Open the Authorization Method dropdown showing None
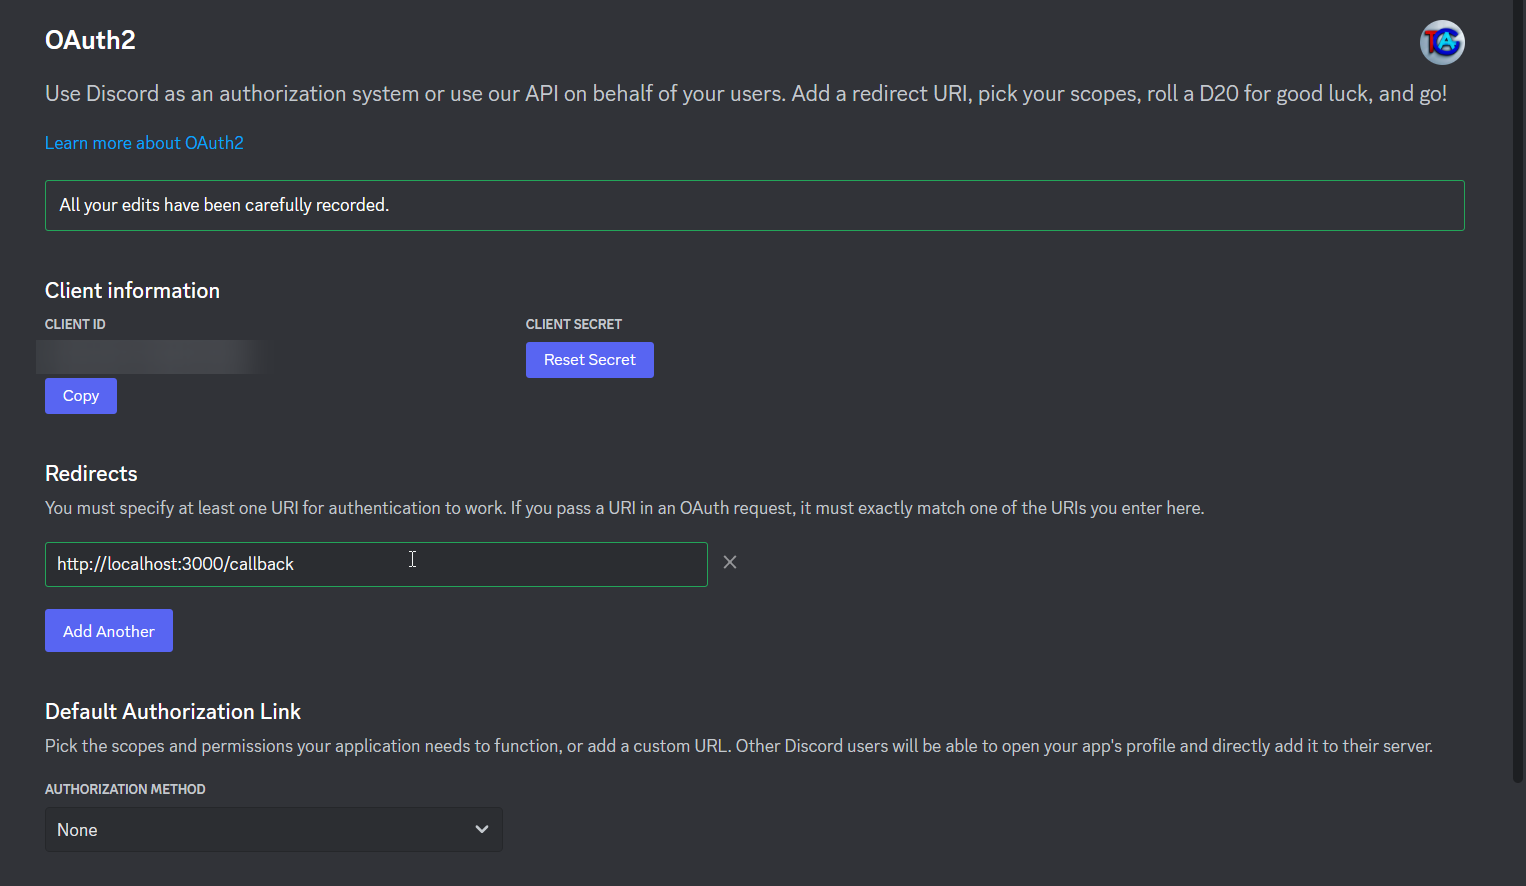1526x886 pixels. (x=273, y=829)
